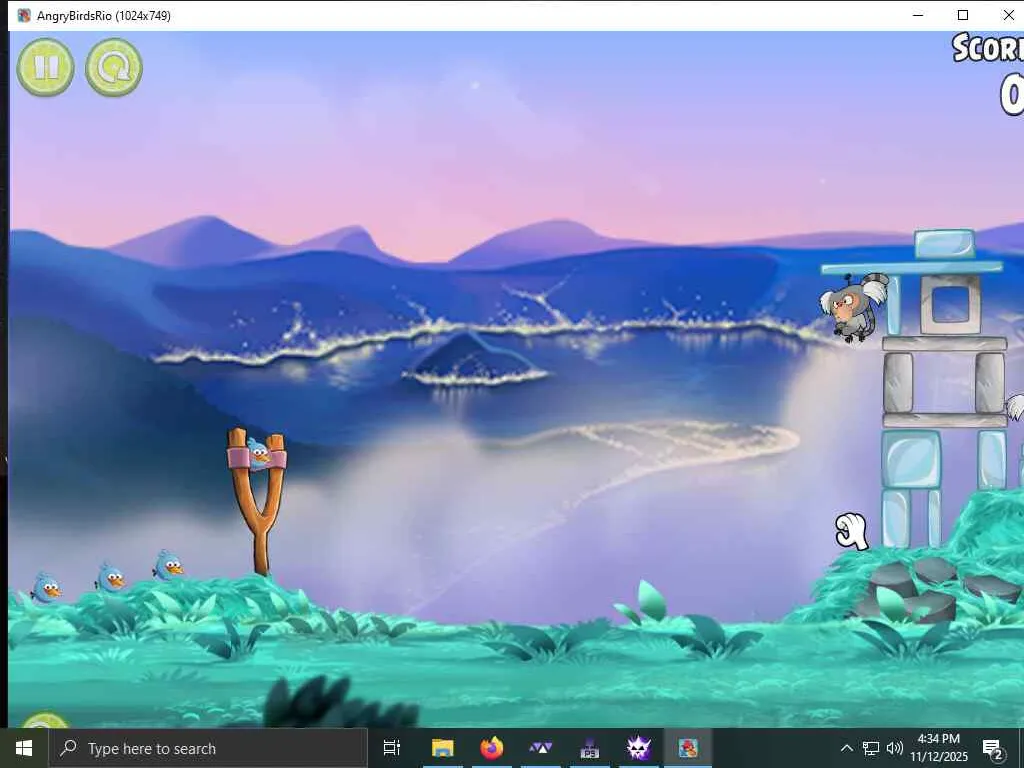Image resolution: width=1024 pixels, height=768 pixels.
Task: Open the notification center with 2 alerts
Action: [993, 748]
